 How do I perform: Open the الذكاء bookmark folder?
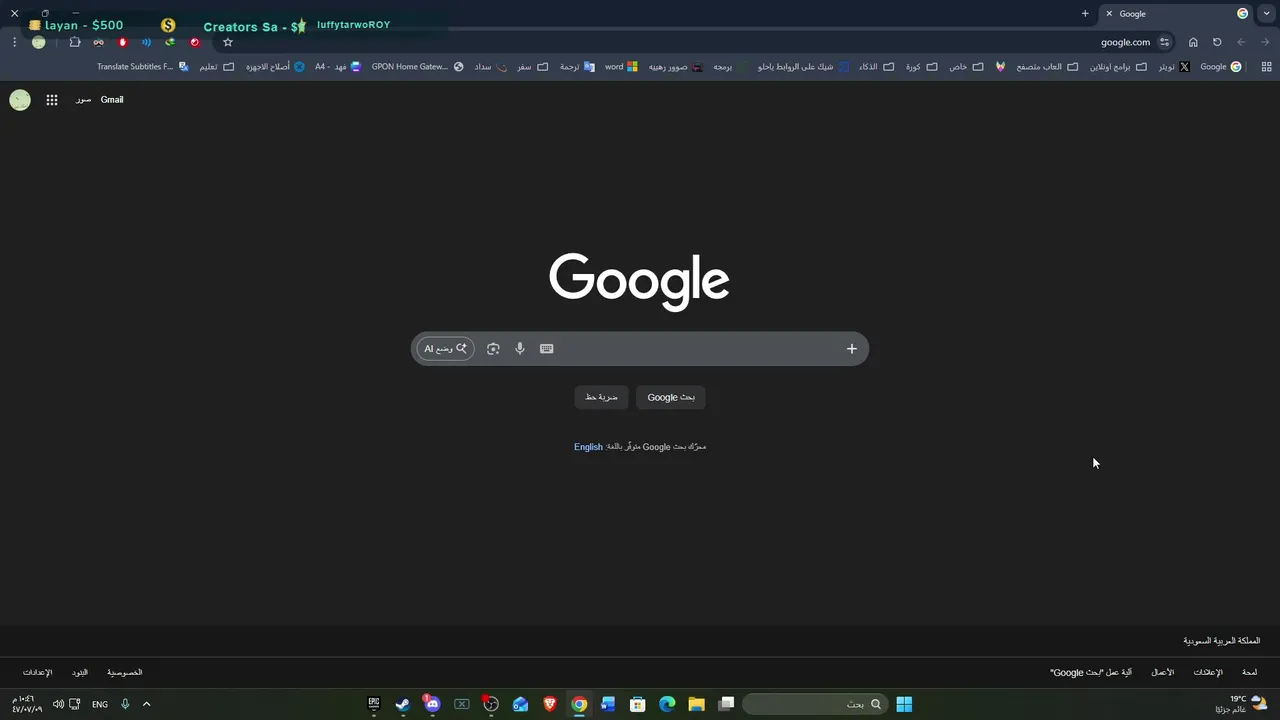[x=877, y=67]
